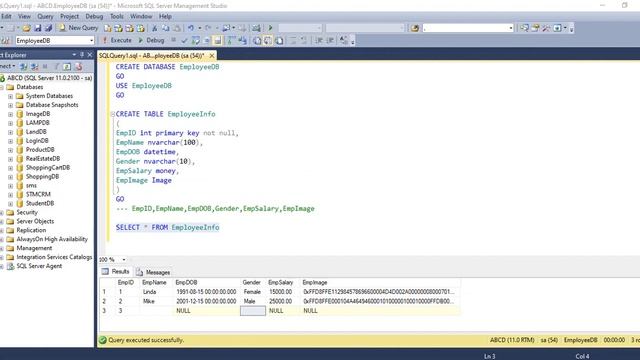Click the Increase Indent icon

[330, 40]
